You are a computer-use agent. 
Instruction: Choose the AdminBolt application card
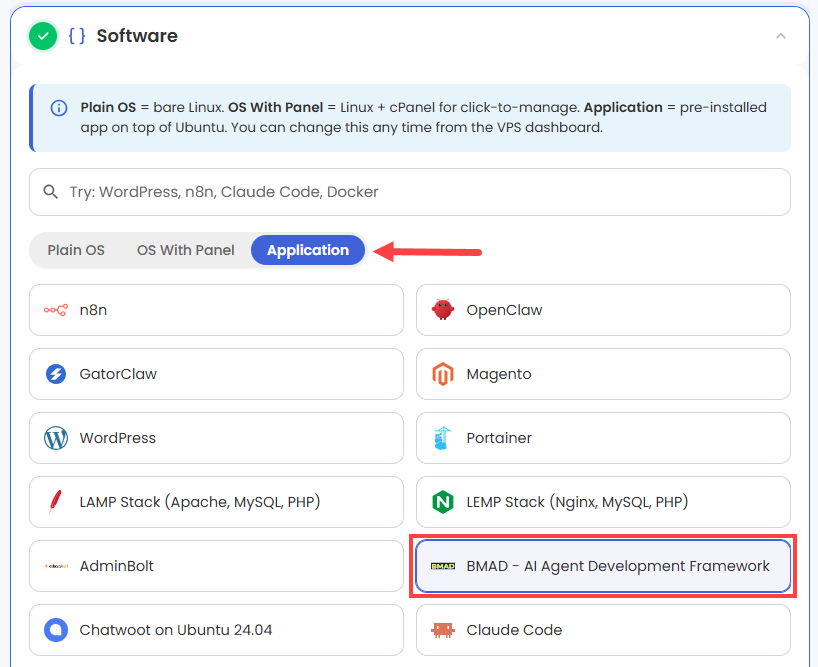216,566
